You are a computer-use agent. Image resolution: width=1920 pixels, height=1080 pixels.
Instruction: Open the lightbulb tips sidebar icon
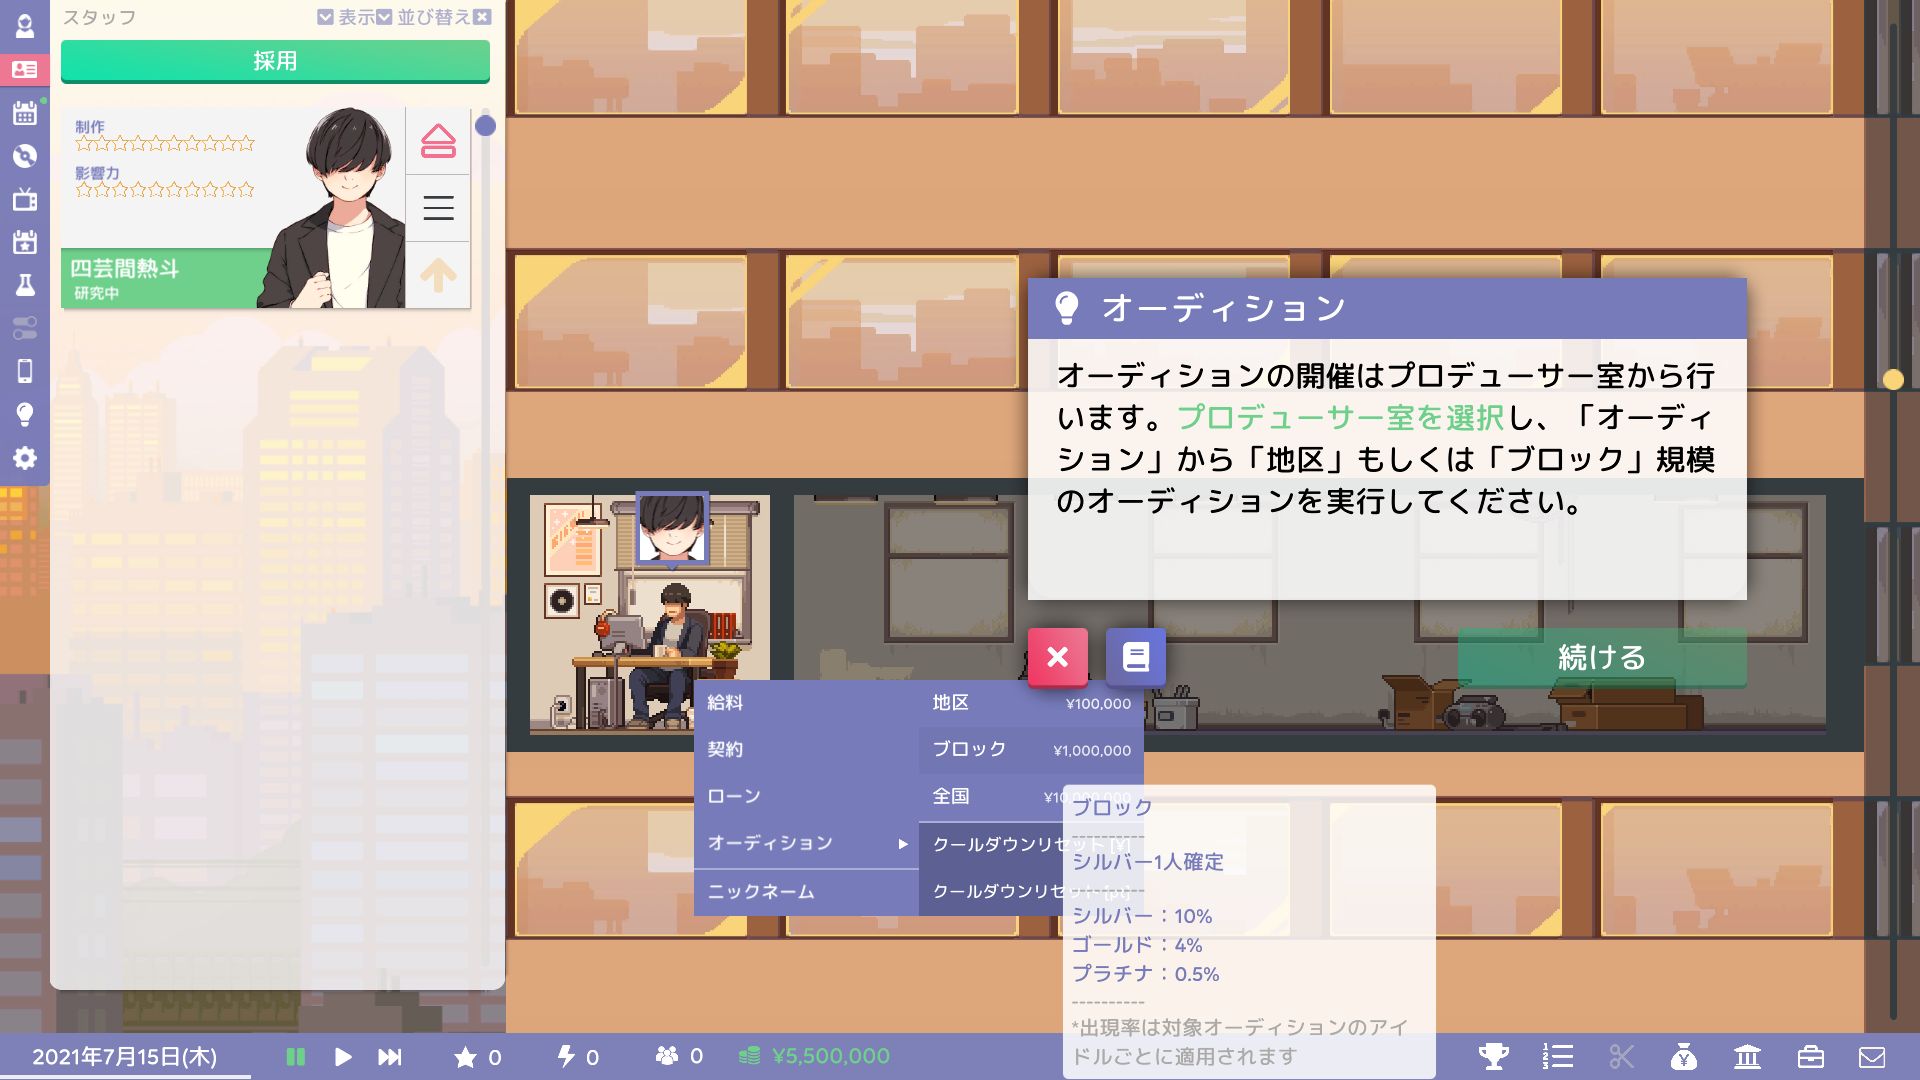24,414
